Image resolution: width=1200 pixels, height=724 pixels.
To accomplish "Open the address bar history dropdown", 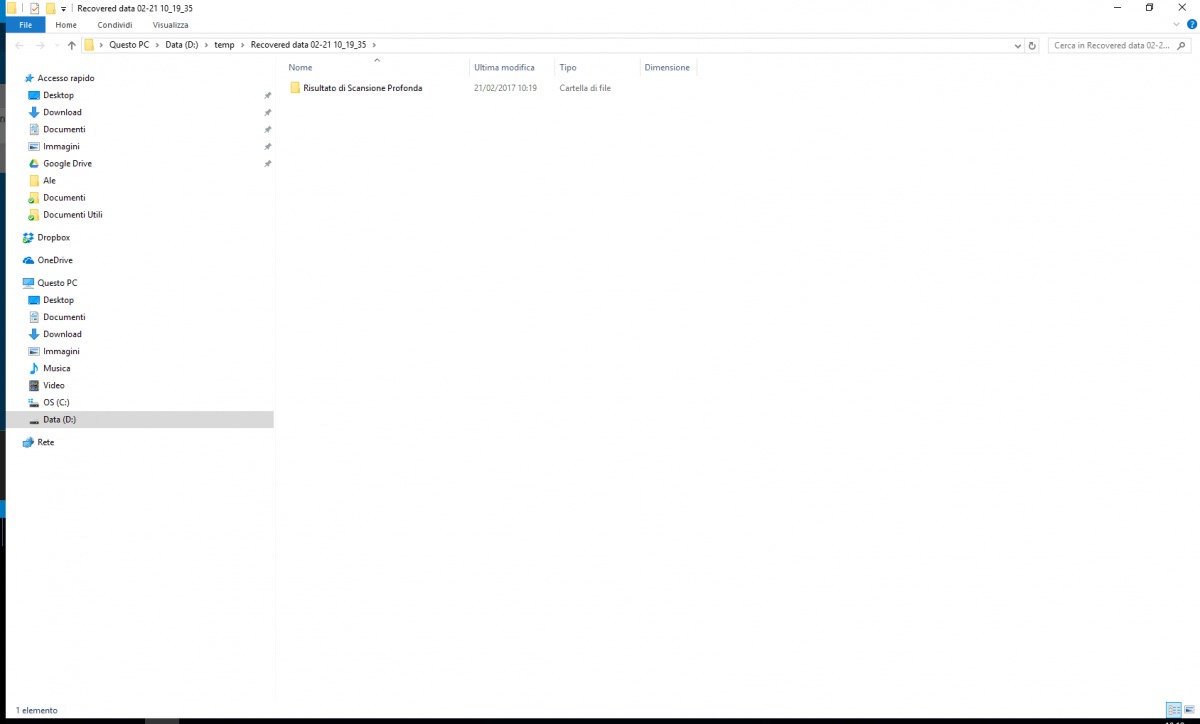I will [1019, 45].
